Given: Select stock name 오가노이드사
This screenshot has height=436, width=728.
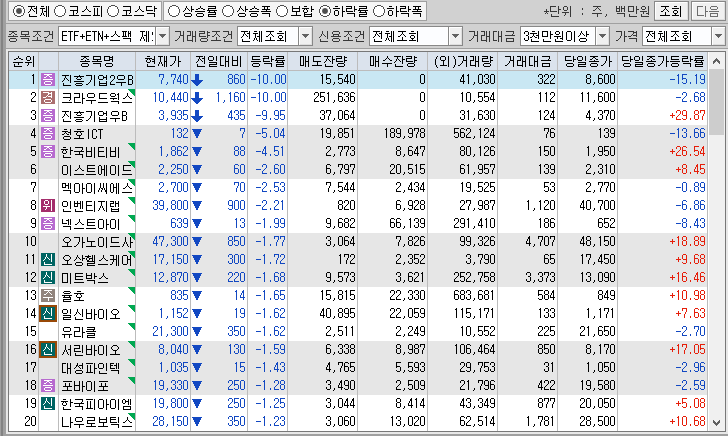Looking at the screenshot, I should [x=97, y=242].
